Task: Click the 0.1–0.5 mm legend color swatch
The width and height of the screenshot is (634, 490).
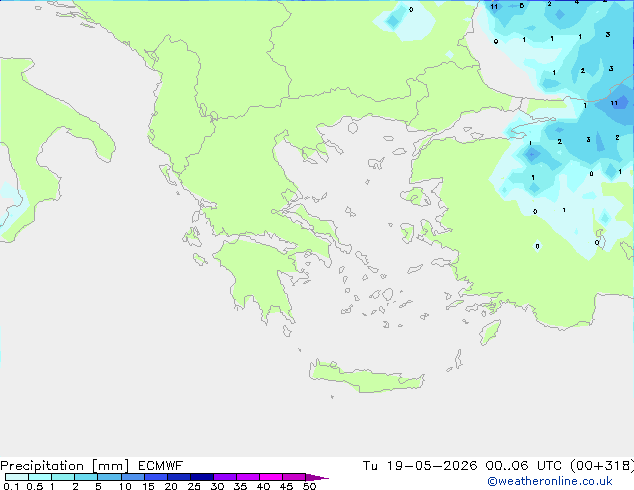Action: [x=17, y=477]
